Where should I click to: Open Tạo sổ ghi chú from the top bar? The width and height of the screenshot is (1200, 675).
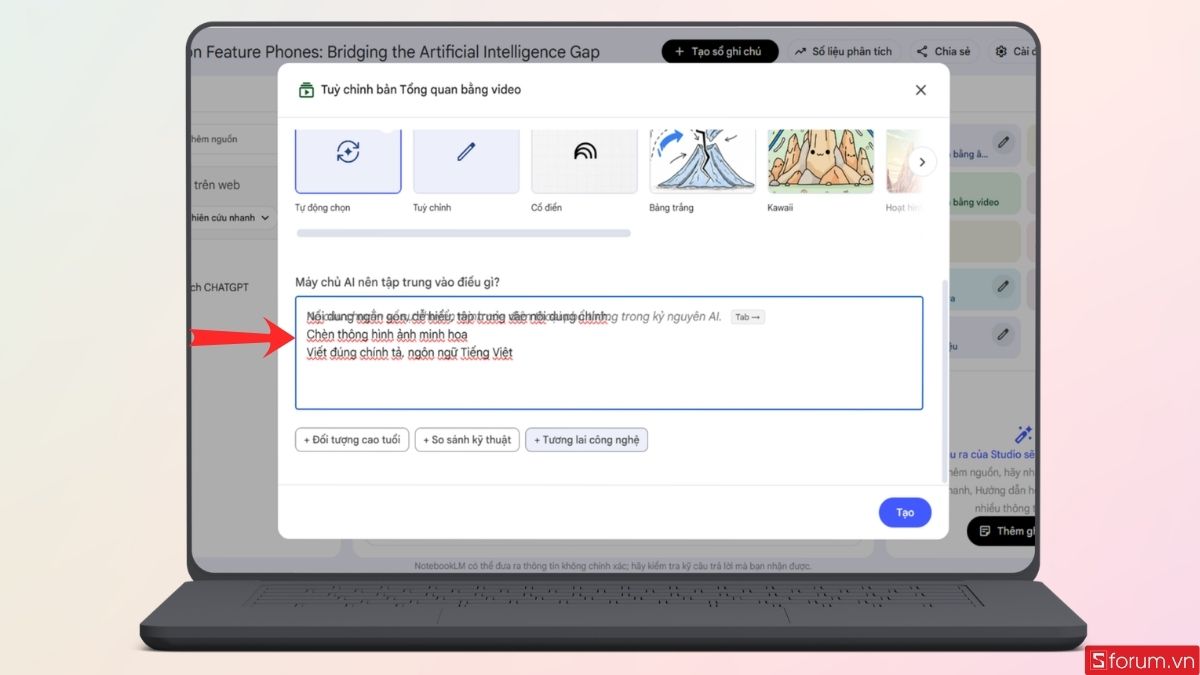coord(720,51)
